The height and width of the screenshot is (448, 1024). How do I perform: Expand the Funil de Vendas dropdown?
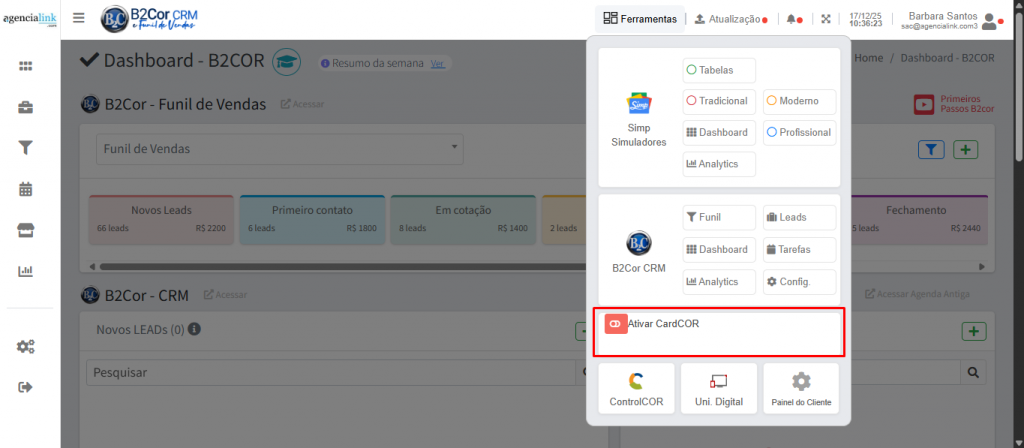[x=279, y=149]
